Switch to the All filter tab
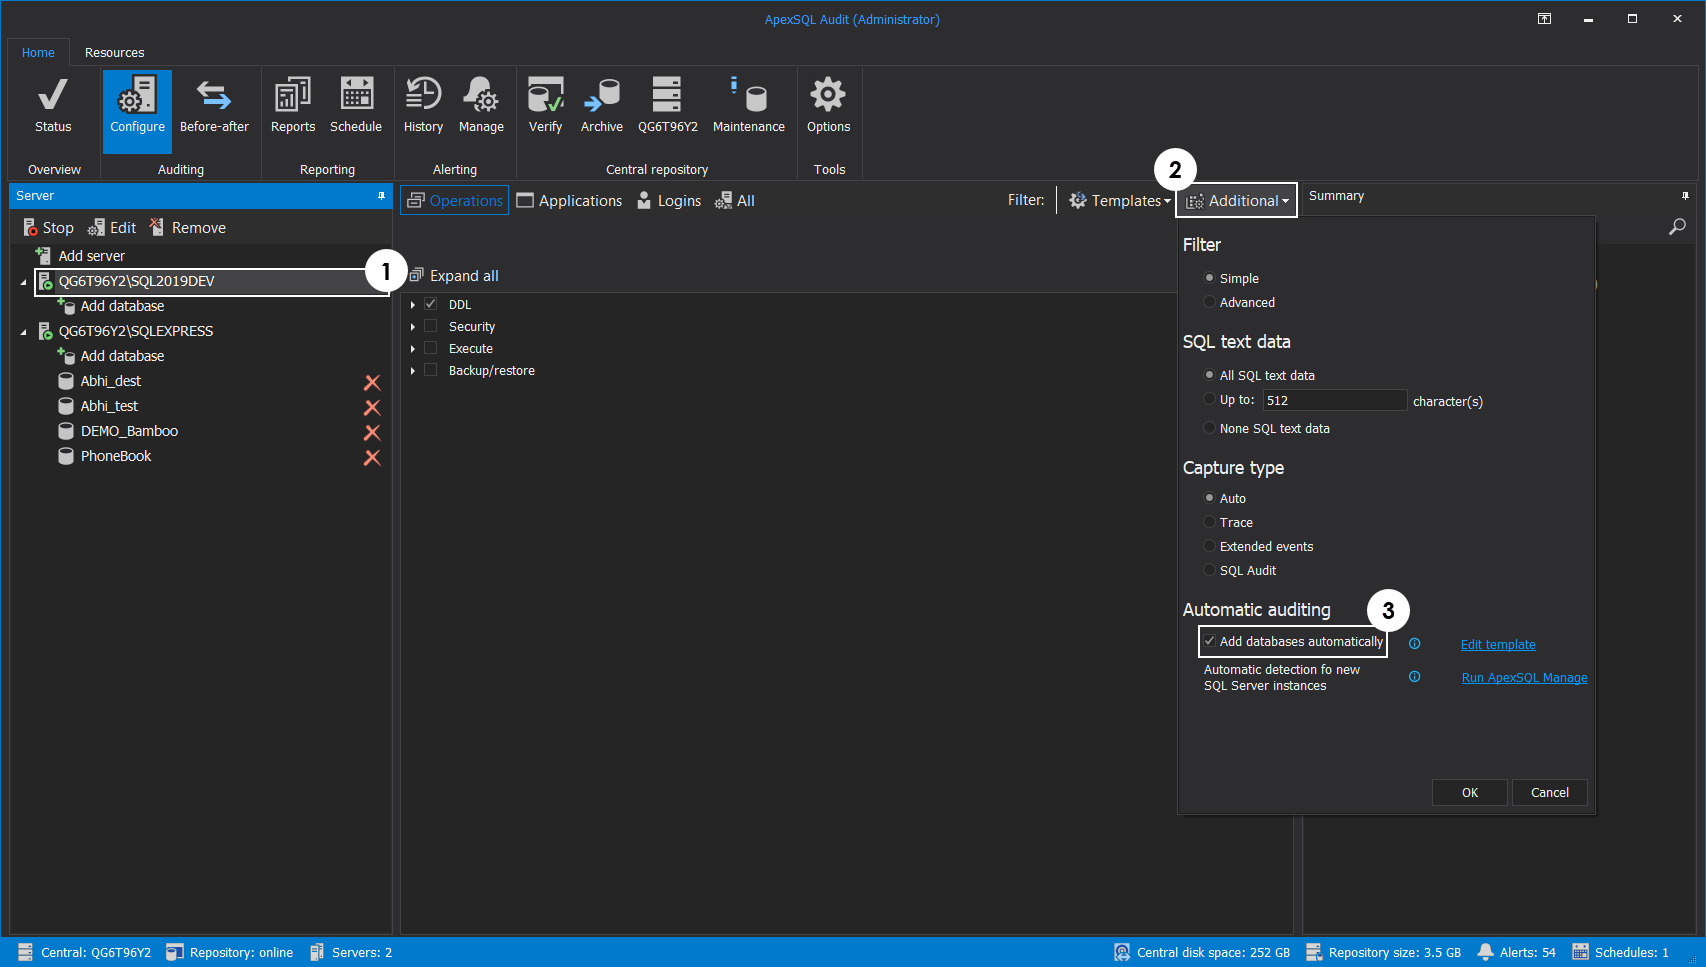Image resolution: width=1706 pixels, height=967 pixels. click(735, 201)
